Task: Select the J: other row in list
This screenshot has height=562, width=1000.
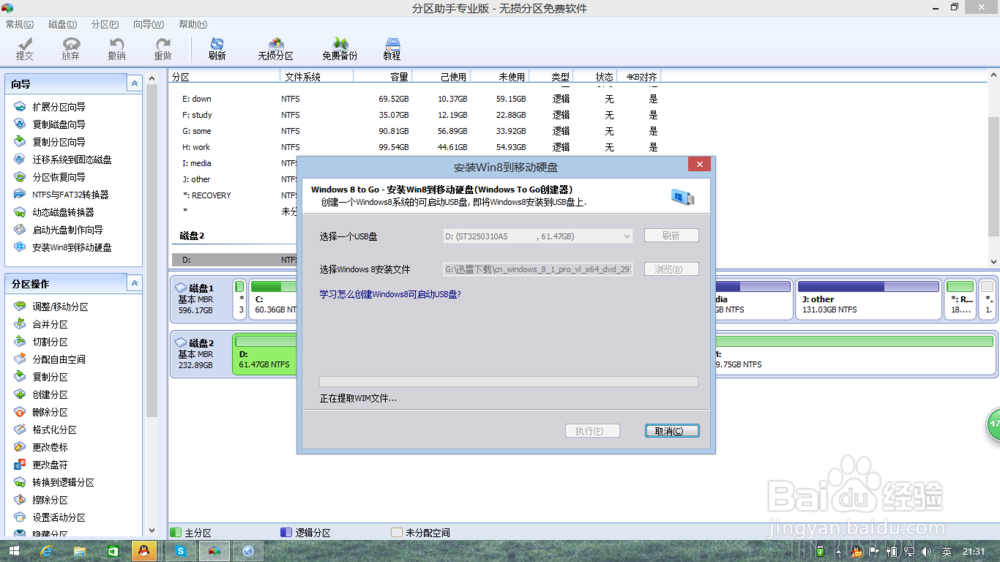Action: pyautogui.click(x=234, y=179)
